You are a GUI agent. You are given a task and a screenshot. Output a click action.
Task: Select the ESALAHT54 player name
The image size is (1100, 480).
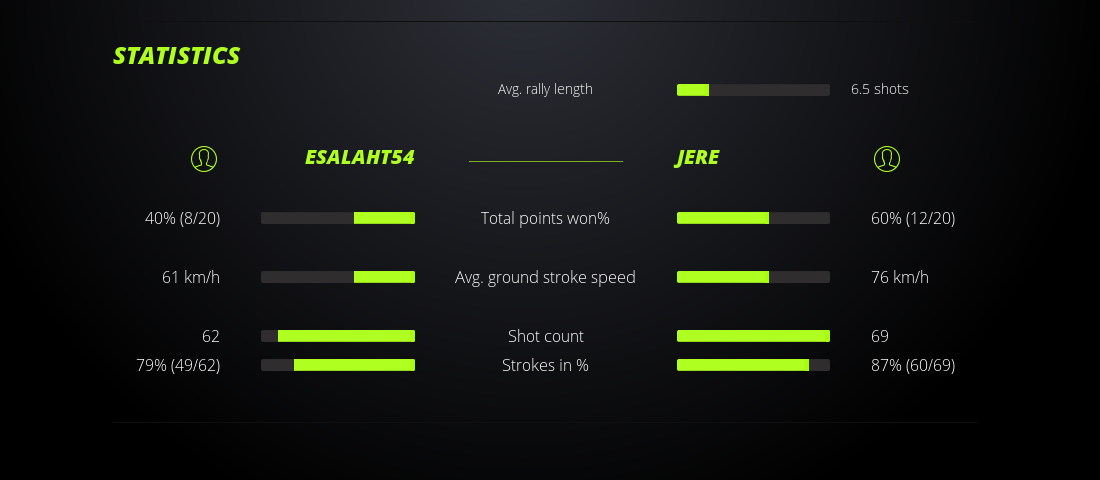pos(359,158)
